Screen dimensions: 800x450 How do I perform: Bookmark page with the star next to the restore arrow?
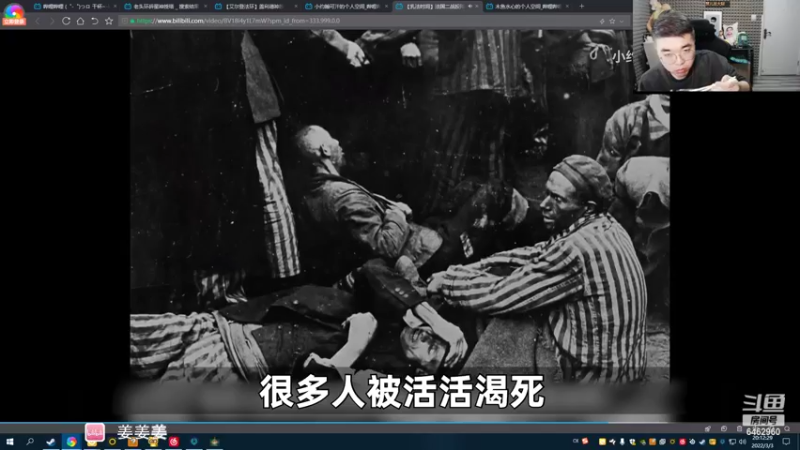point(109,21)
